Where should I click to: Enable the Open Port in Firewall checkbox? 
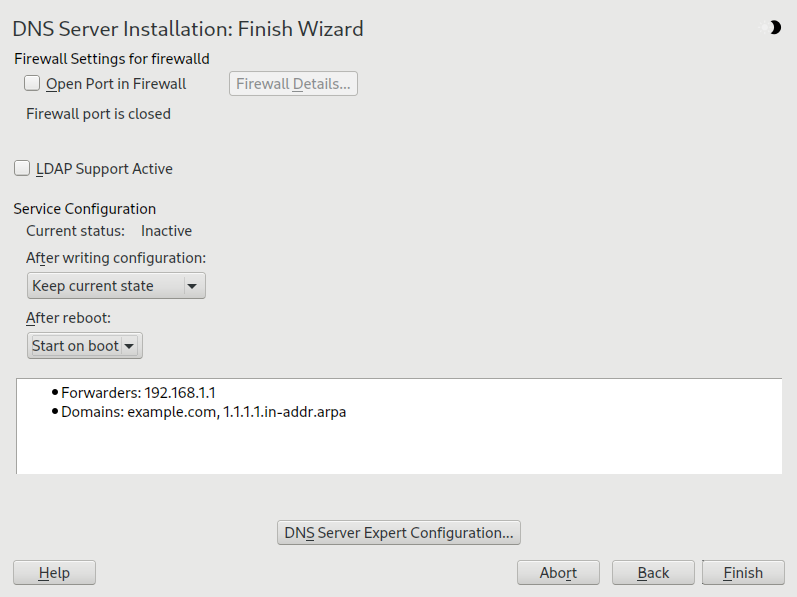coord(33,84)
